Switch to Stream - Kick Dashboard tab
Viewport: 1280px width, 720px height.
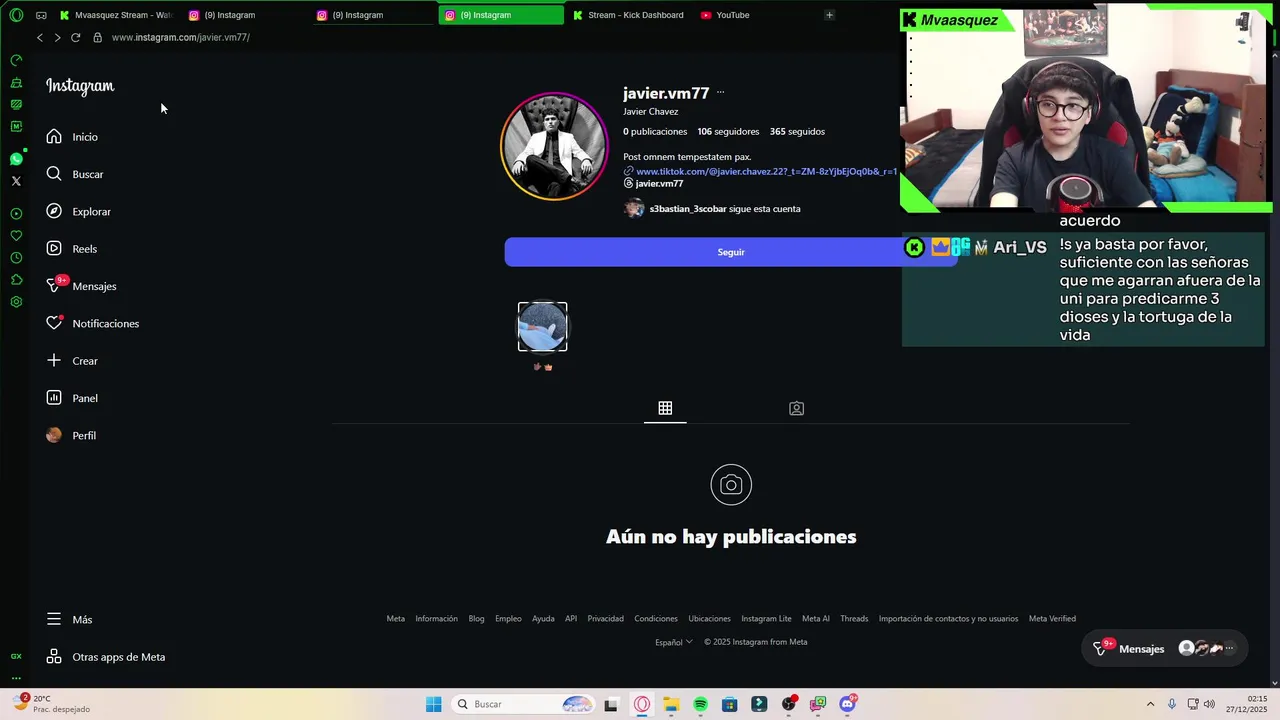click(629, 15)
